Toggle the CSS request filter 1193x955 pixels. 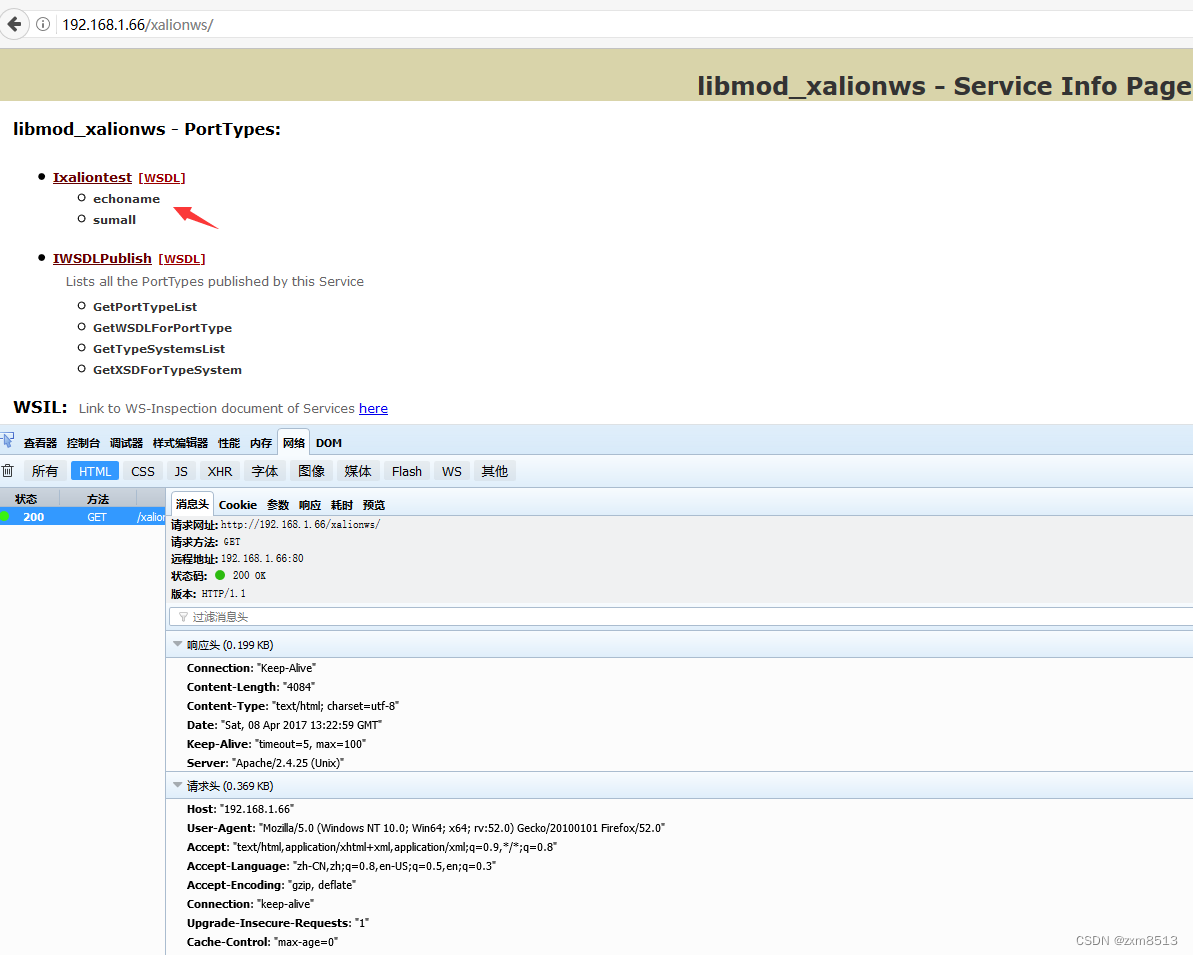click(143, 471)
